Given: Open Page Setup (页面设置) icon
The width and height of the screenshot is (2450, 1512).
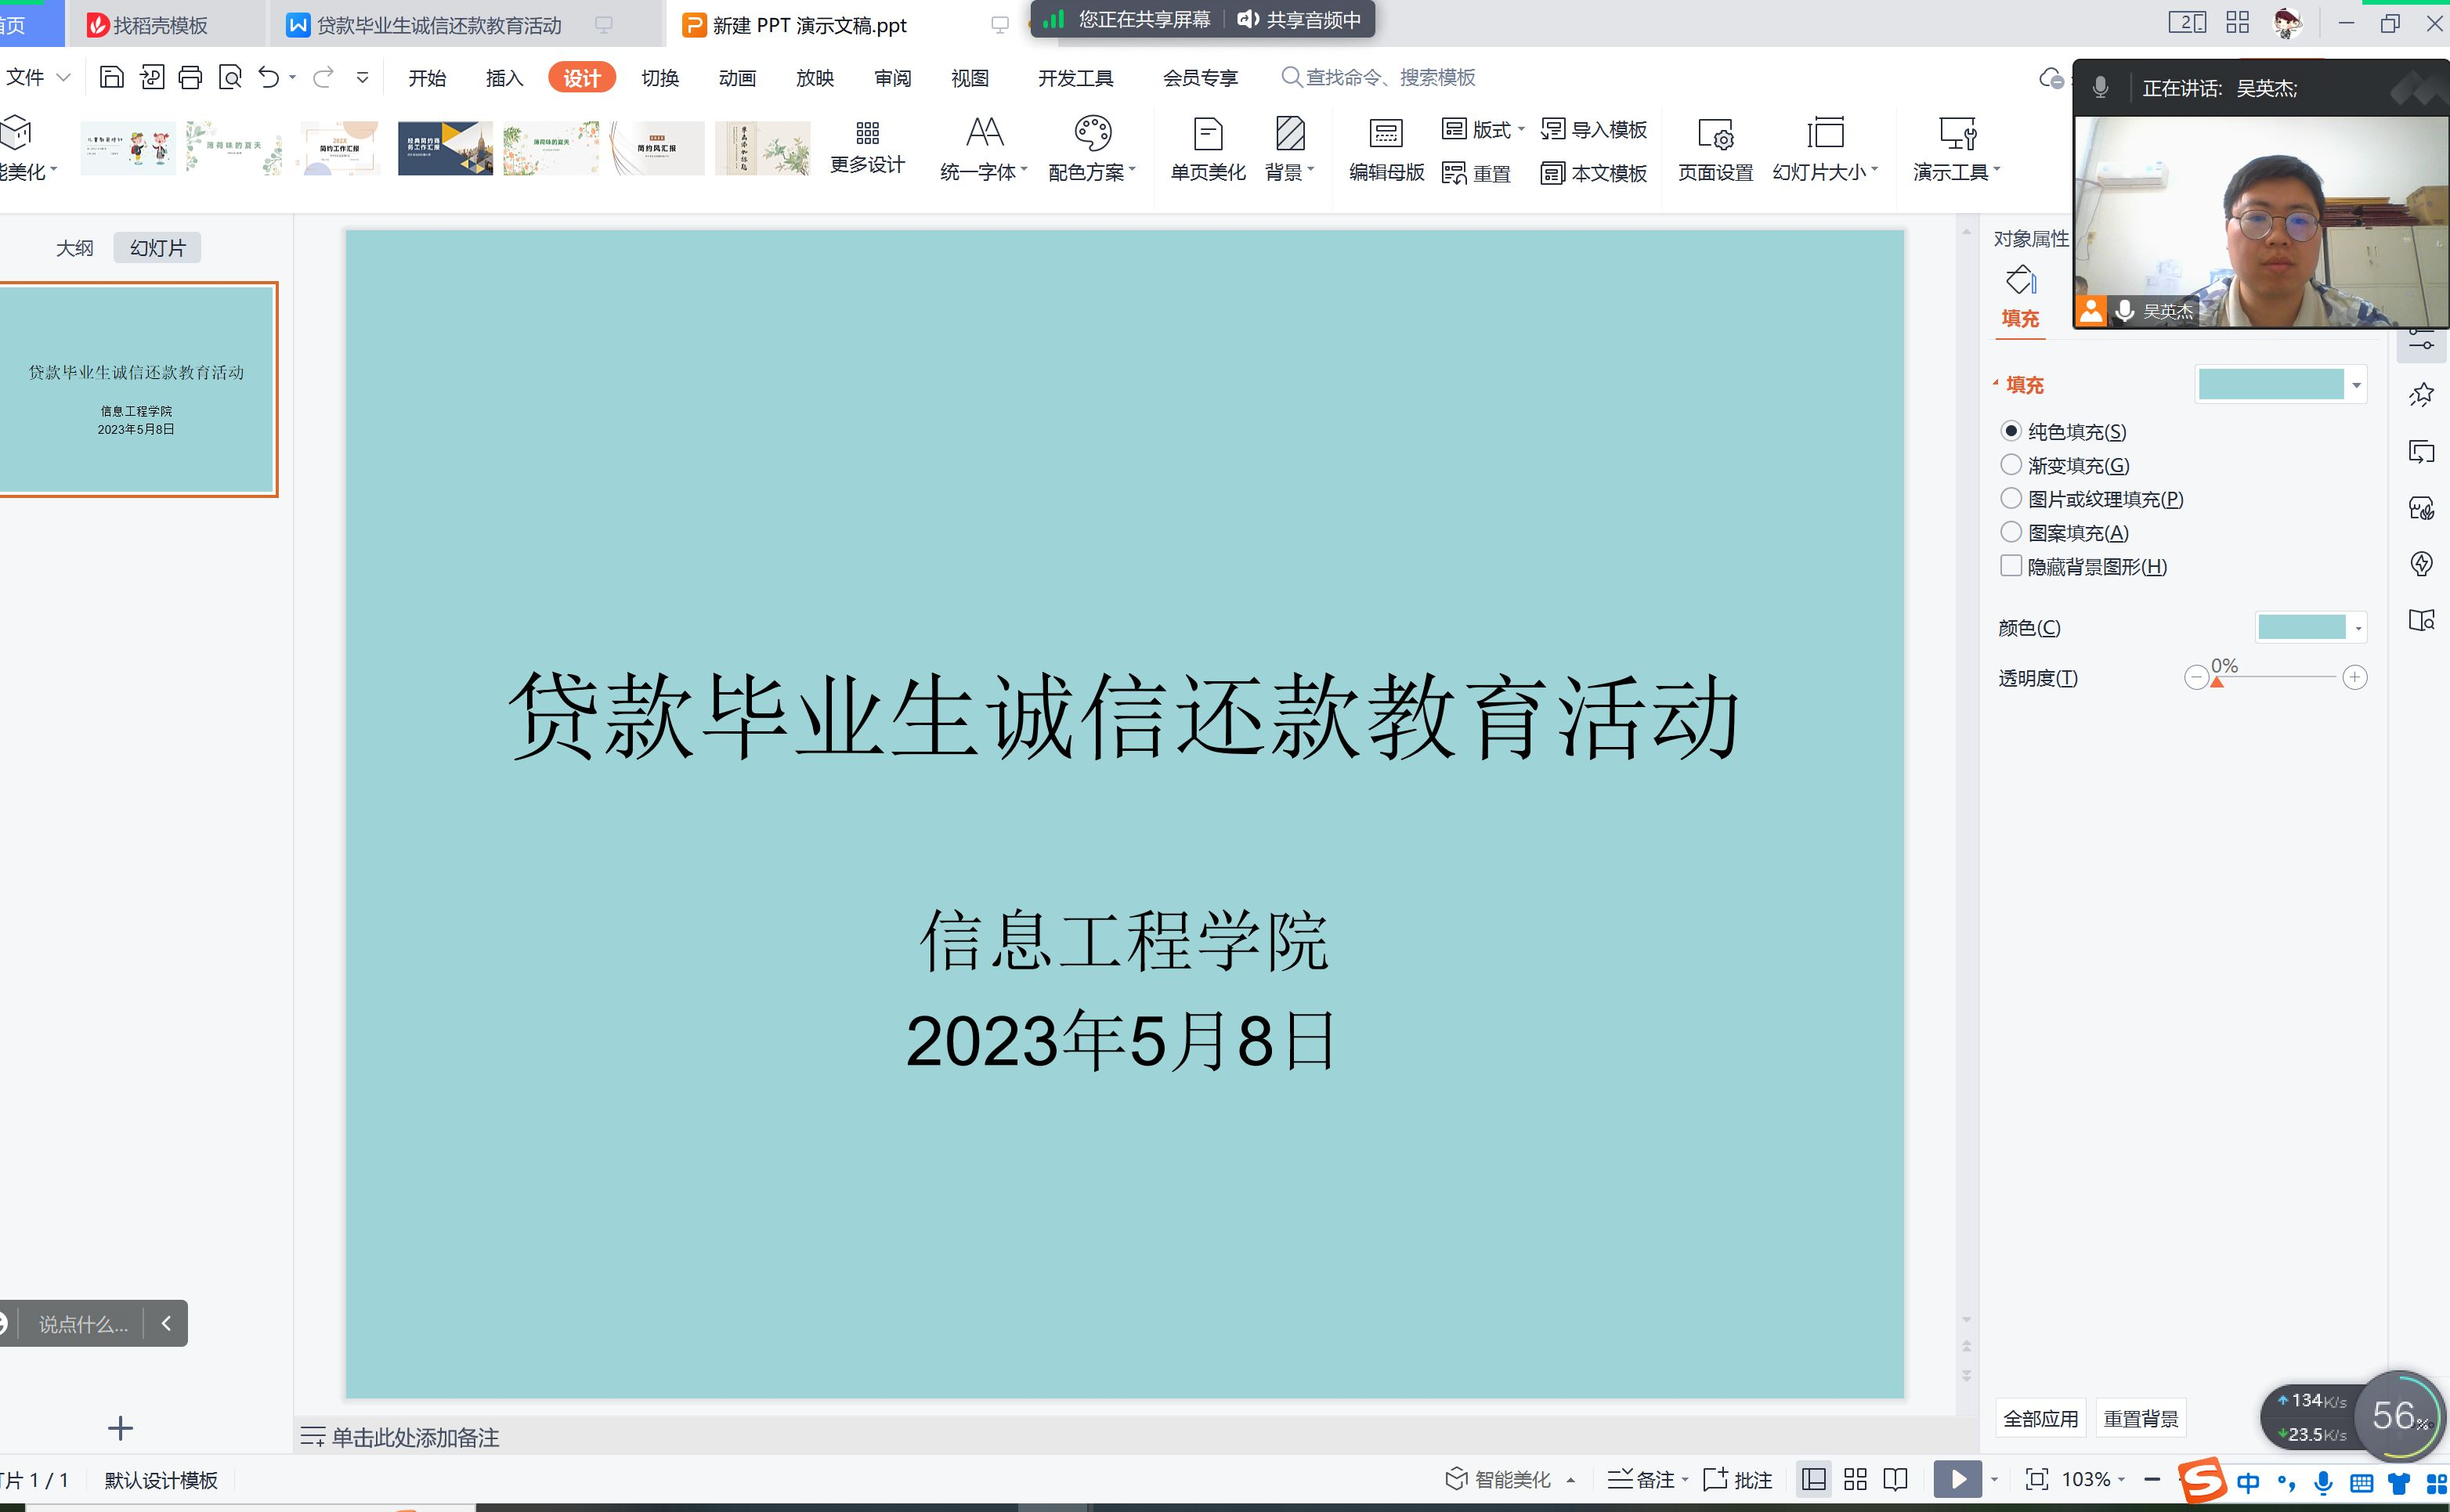Looking at the screenshot, I should (x=1715, y=134).
